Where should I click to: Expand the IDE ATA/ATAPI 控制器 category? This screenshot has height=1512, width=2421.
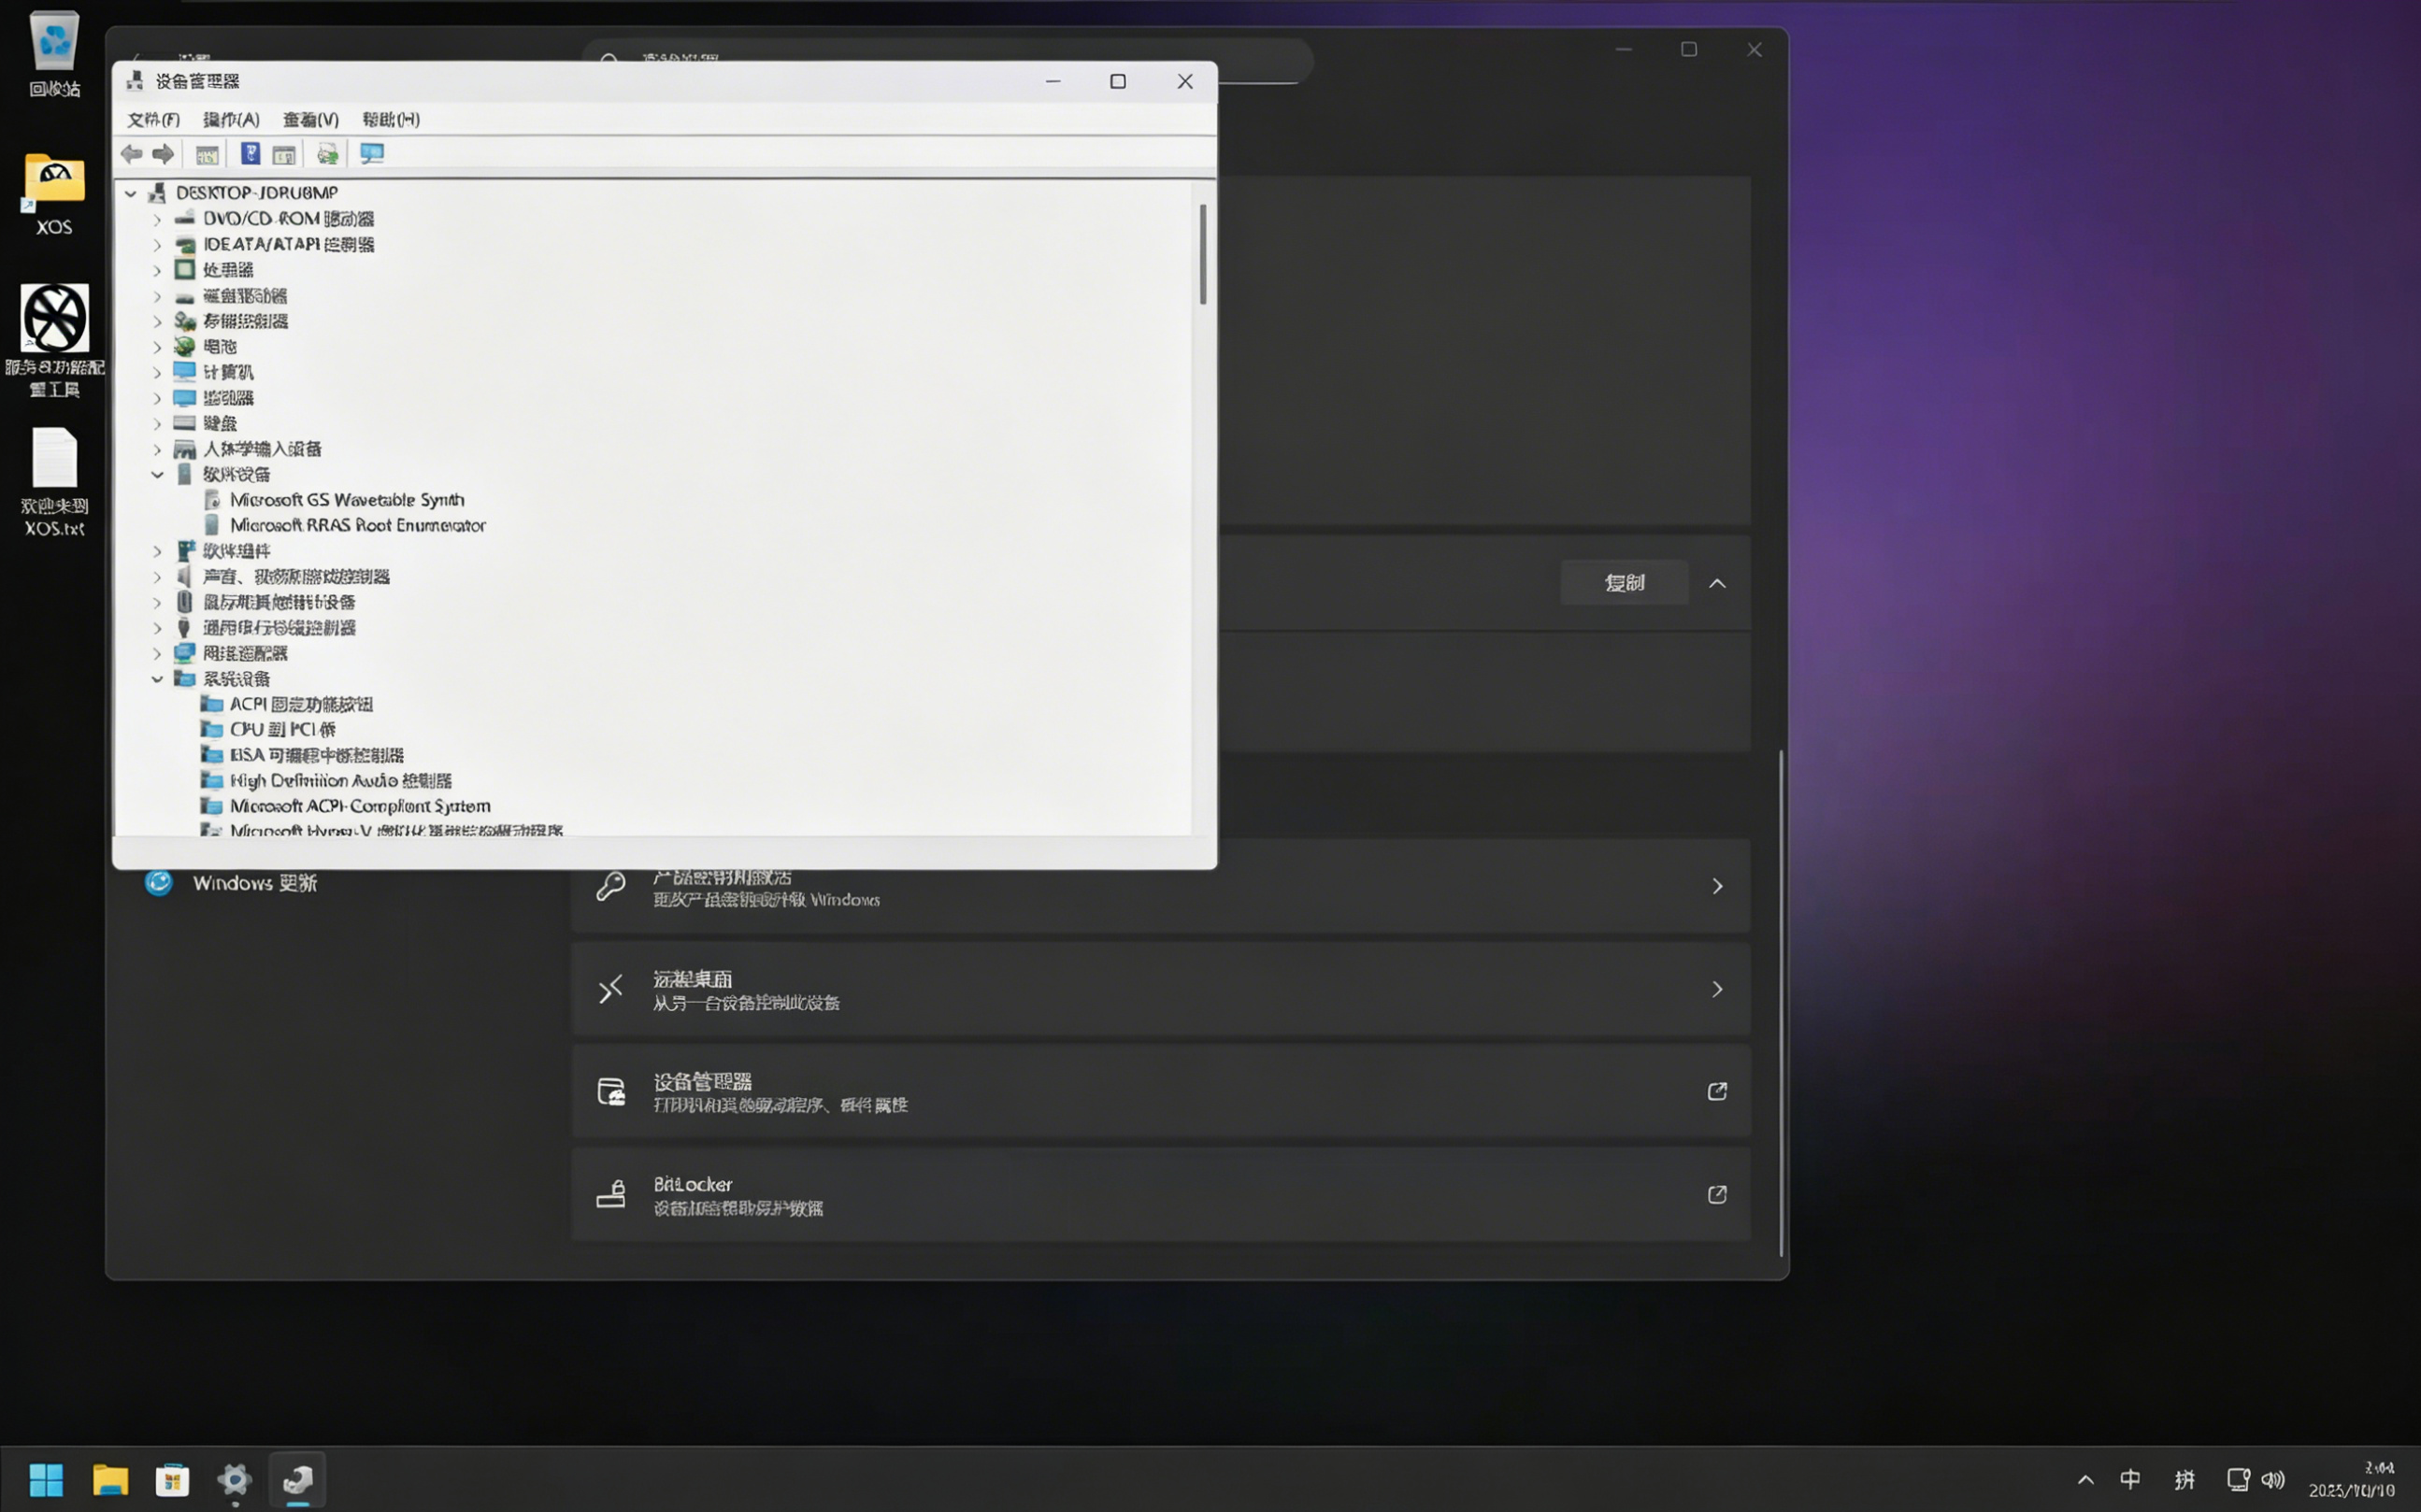coord(157,244)
